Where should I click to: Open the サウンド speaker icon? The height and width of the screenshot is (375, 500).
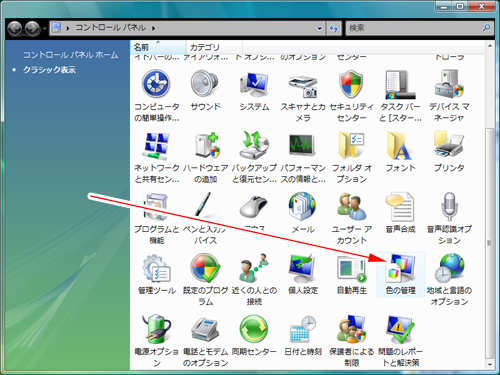205,84
